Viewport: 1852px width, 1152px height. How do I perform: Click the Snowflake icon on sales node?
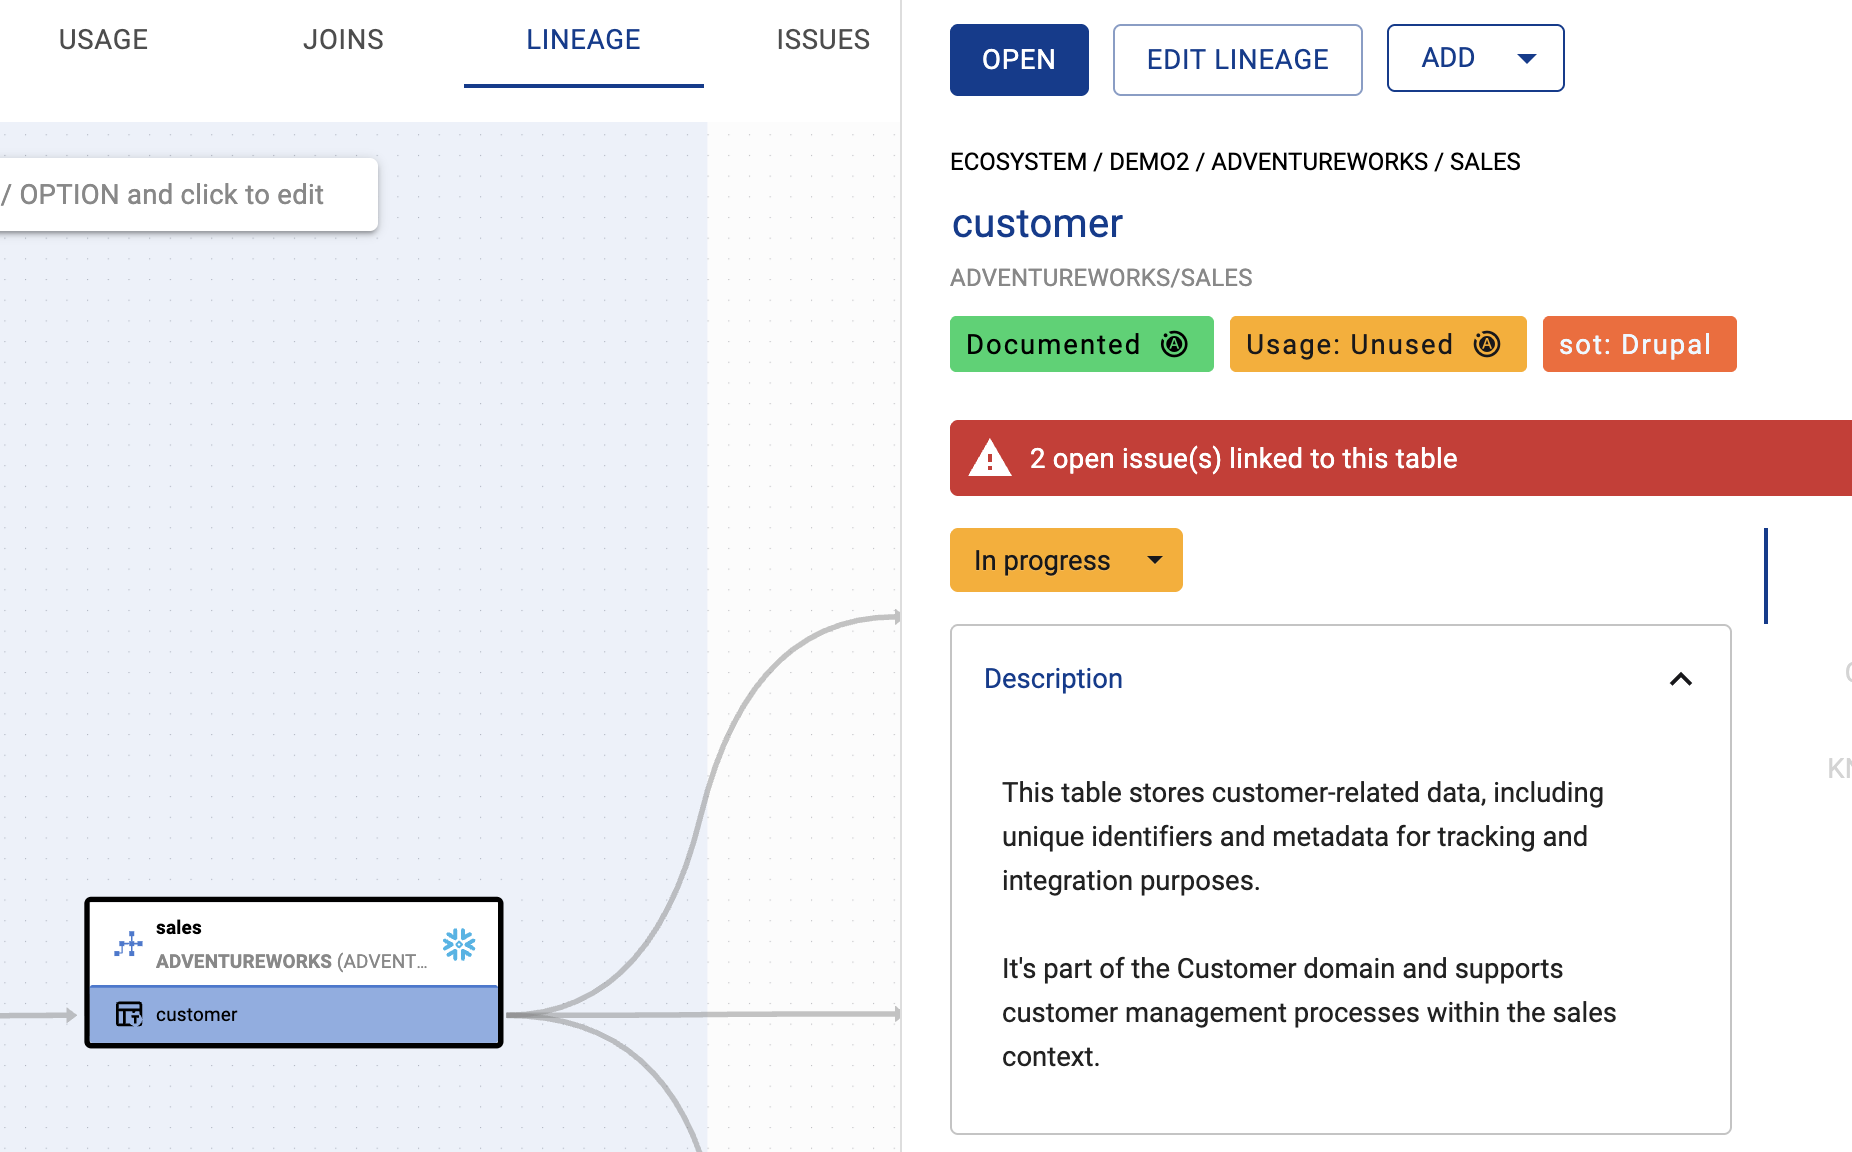pyautogui.click(x=459, y=944)
